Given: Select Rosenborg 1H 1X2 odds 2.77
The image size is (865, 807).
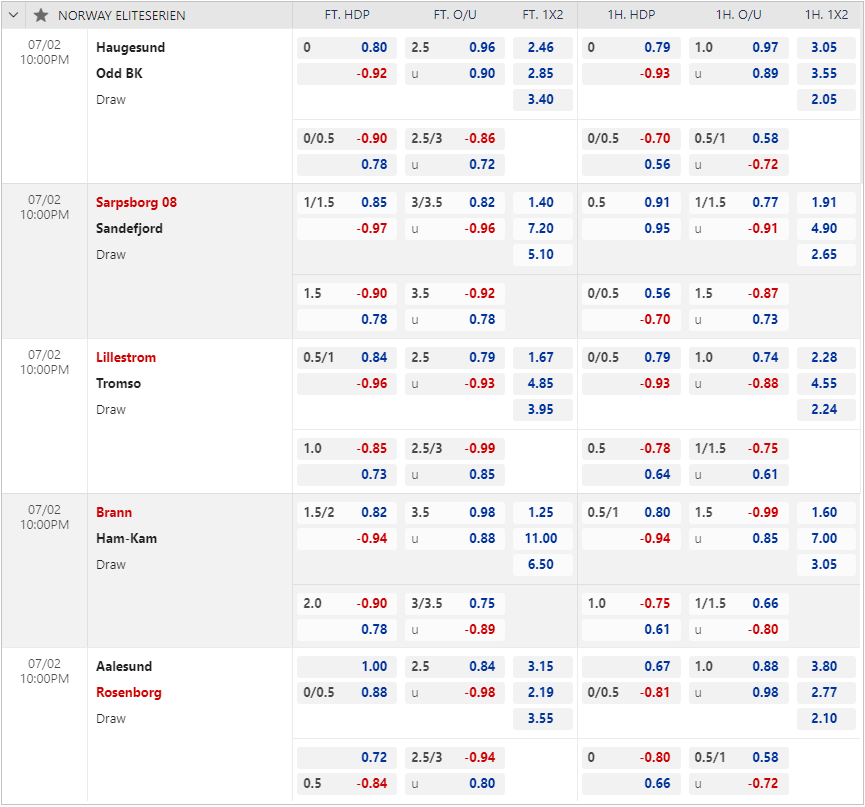Looking at the screenshot, I should pos(826,693).
